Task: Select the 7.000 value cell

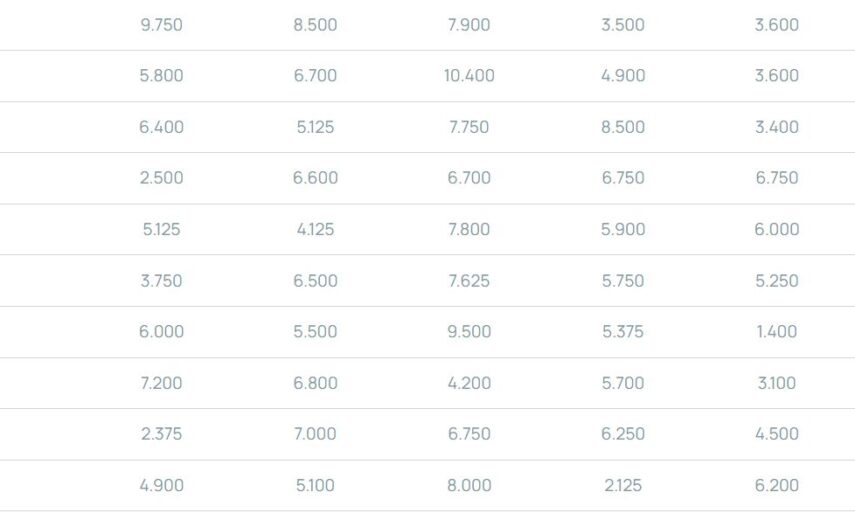Action: [x=315, y=434]
